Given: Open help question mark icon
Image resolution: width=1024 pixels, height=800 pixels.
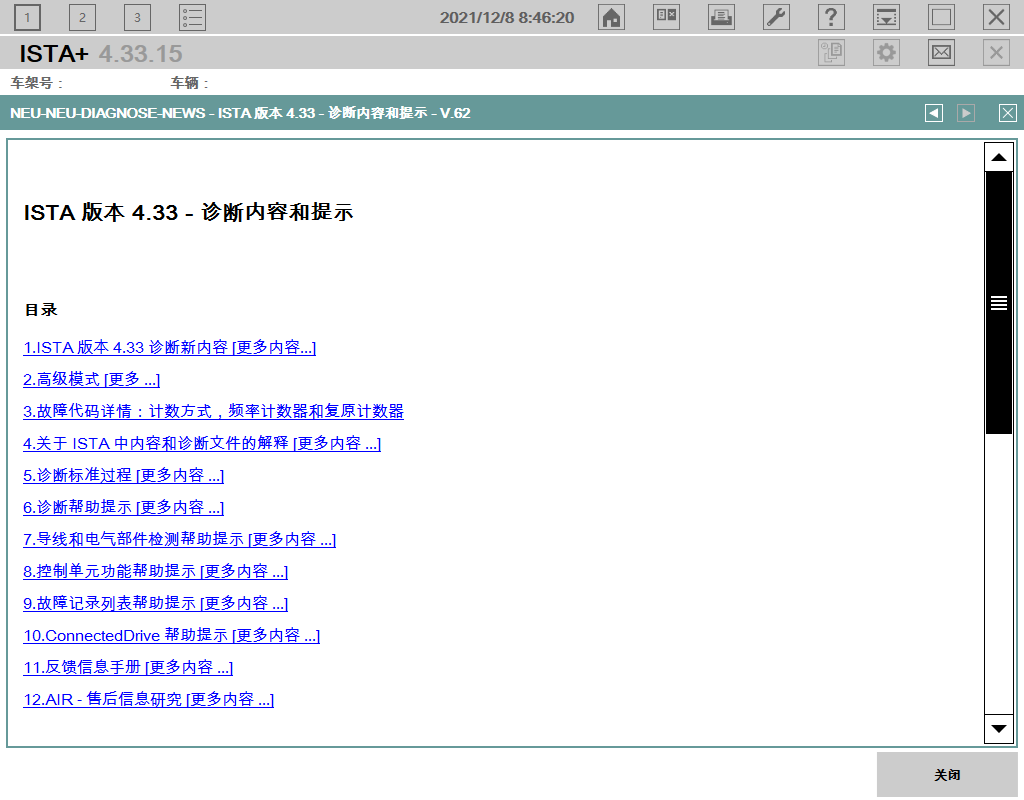Looking at the screenshot, I should tap(831, 18).
